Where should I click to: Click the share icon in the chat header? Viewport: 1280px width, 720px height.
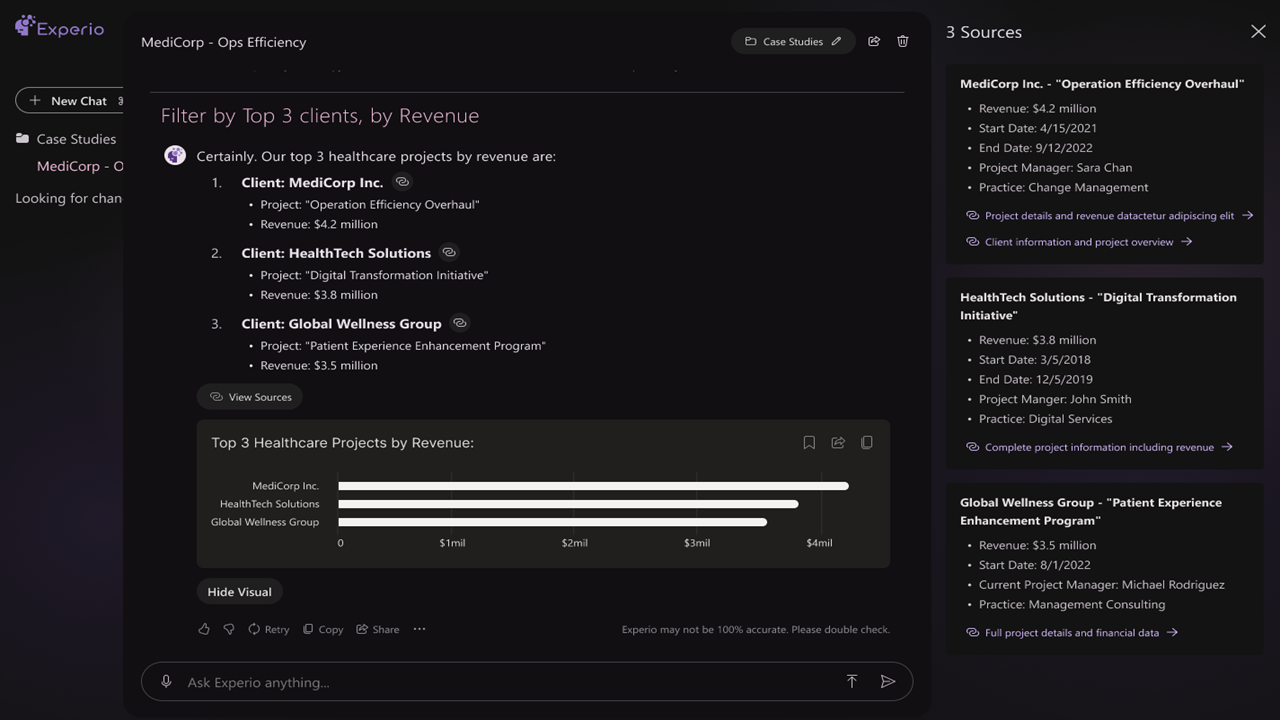point(874,41)
